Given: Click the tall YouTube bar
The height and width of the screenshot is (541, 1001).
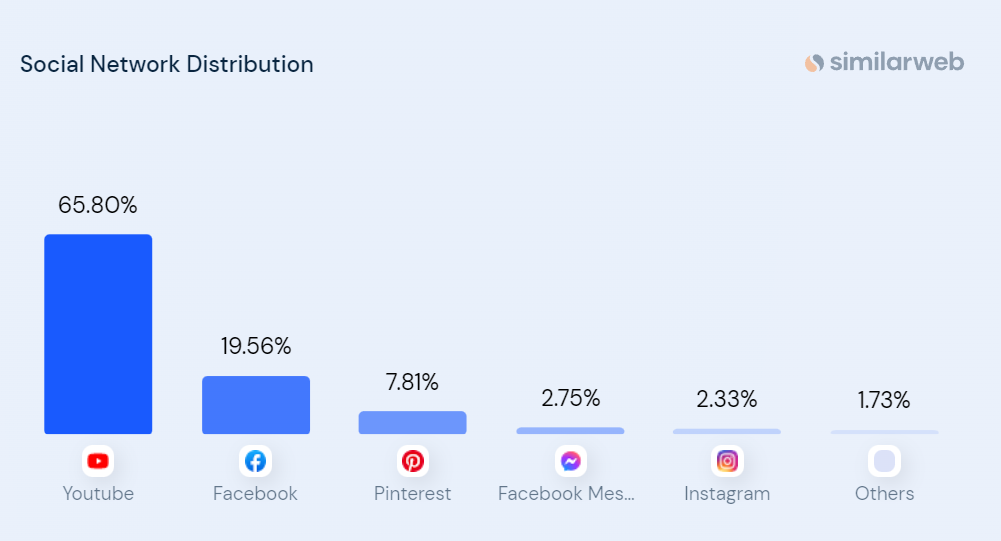Looking at the screenshot, I should point(98,334).
